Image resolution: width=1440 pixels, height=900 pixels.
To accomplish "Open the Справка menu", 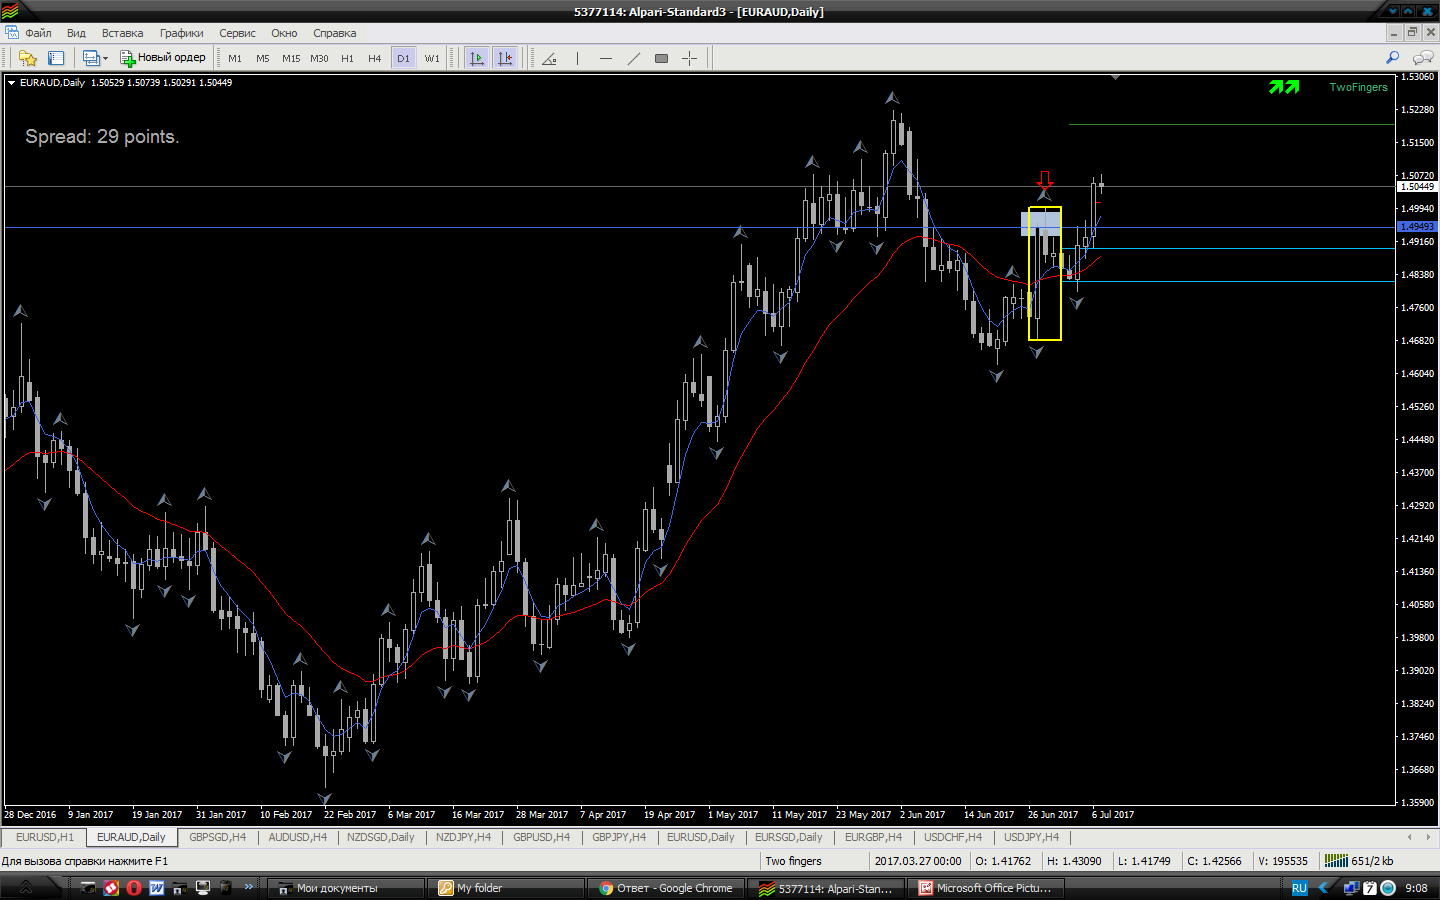I will click(334, 33).
